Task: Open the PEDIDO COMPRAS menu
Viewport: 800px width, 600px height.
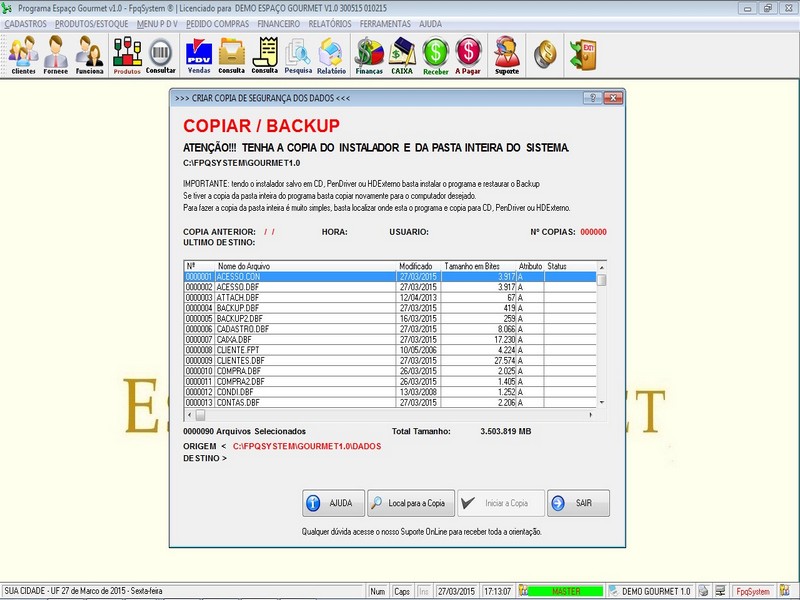Action: tap(217, 24)
